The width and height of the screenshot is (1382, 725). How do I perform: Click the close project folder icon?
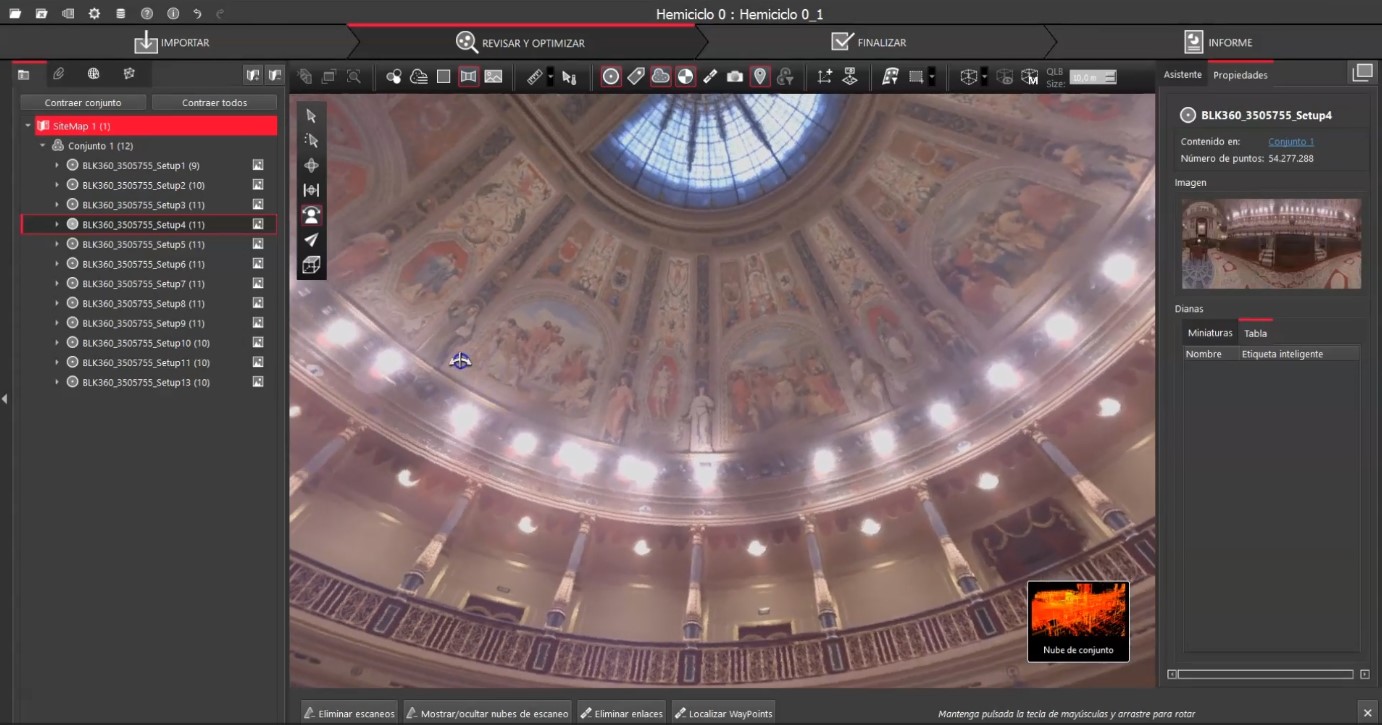41,13
